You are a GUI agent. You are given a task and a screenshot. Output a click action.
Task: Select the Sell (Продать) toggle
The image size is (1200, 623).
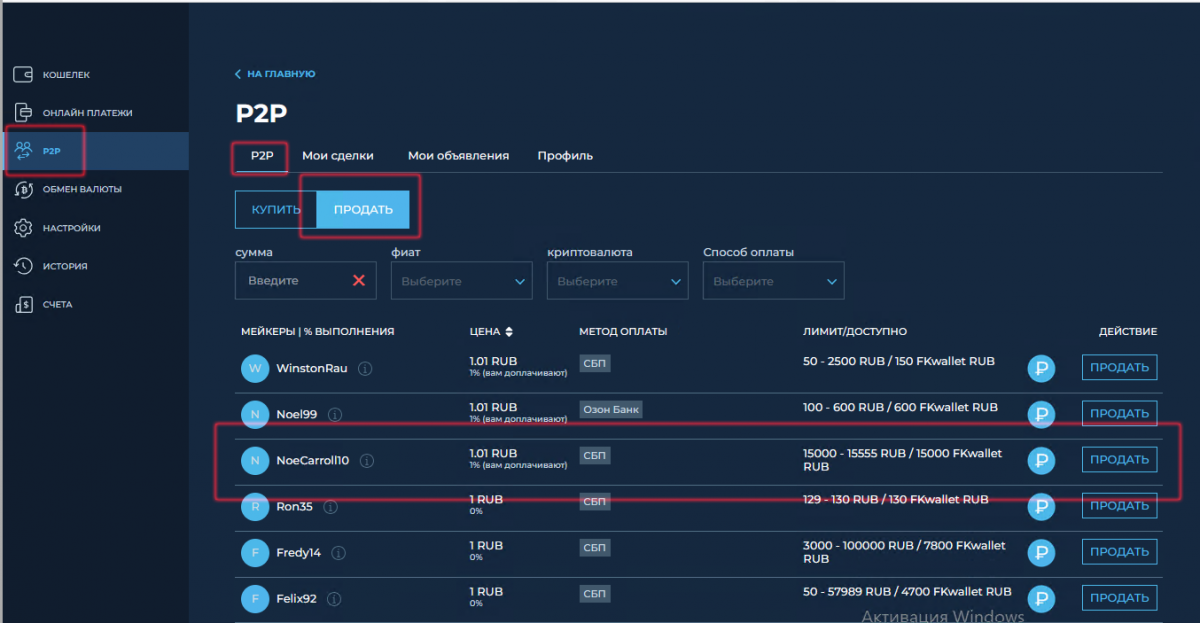363,210
